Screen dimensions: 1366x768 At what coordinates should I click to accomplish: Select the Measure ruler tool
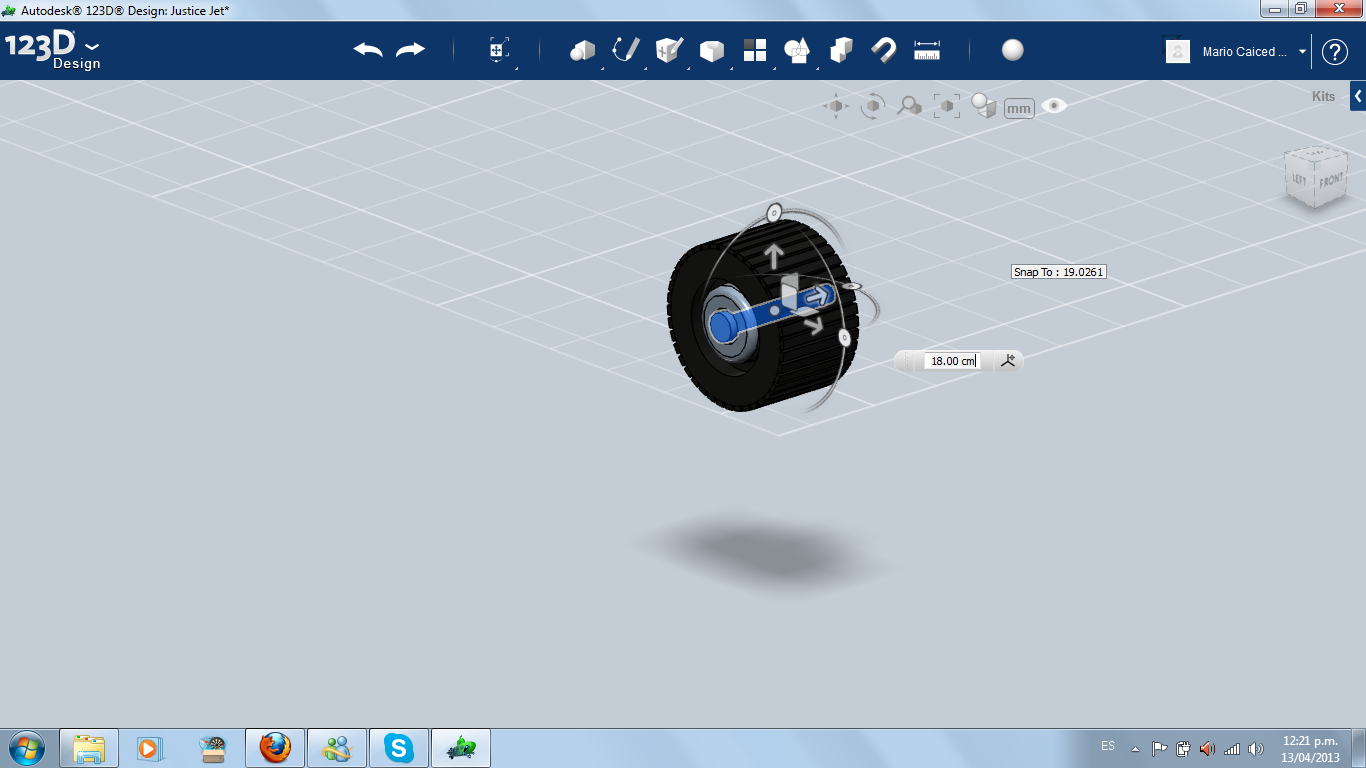[927, 50]
